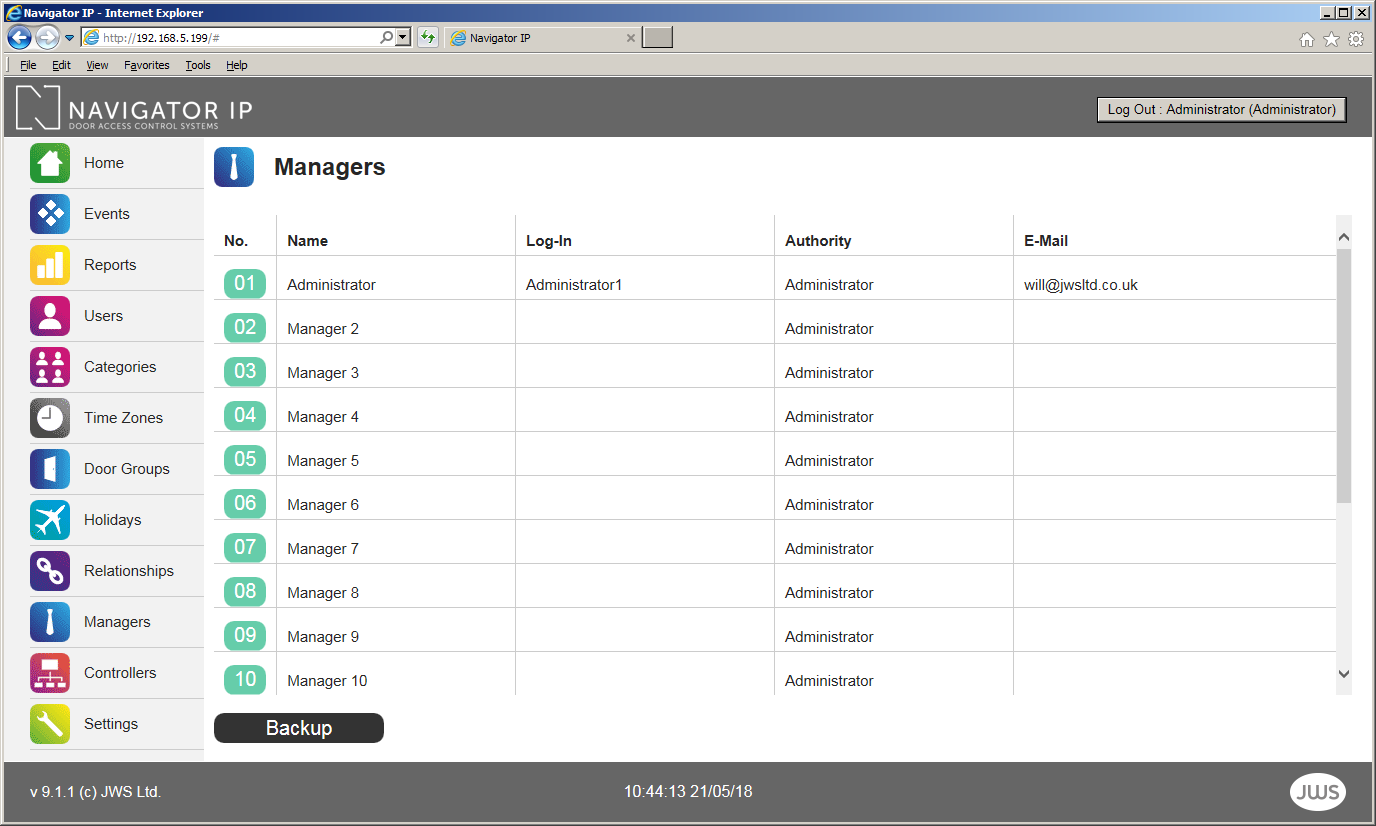1376x826 pixels.
Task: Select the Navigator IP browser tab
Action: point(541,38)
